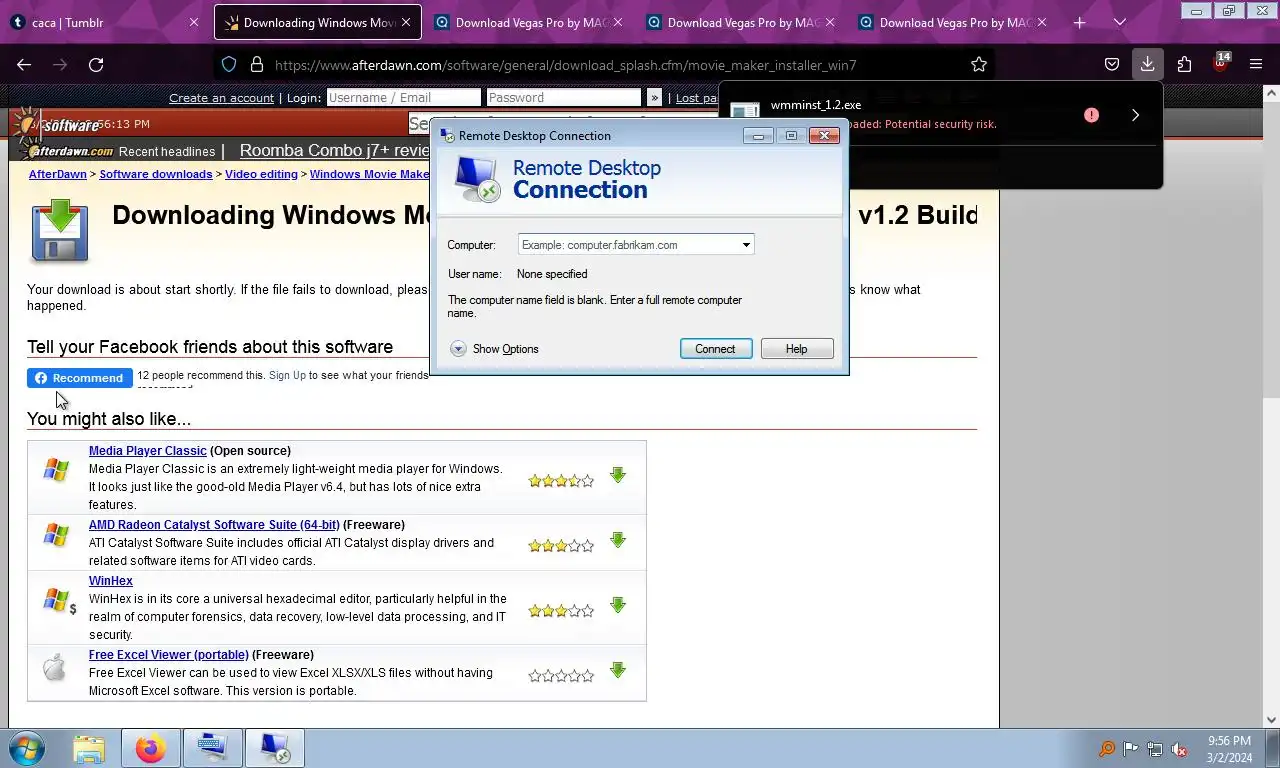Image resolution: width=1280 pixels, height=768 pixels.
Task: Open the Firefox downloads panel icon
Action: [1147, 64]
